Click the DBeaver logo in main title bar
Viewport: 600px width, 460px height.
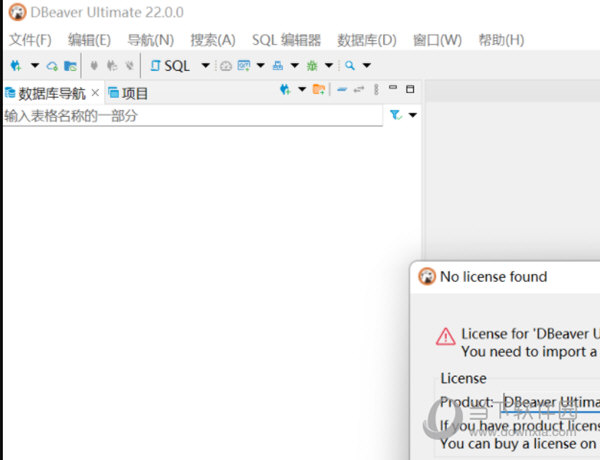(x=17, y=12)
